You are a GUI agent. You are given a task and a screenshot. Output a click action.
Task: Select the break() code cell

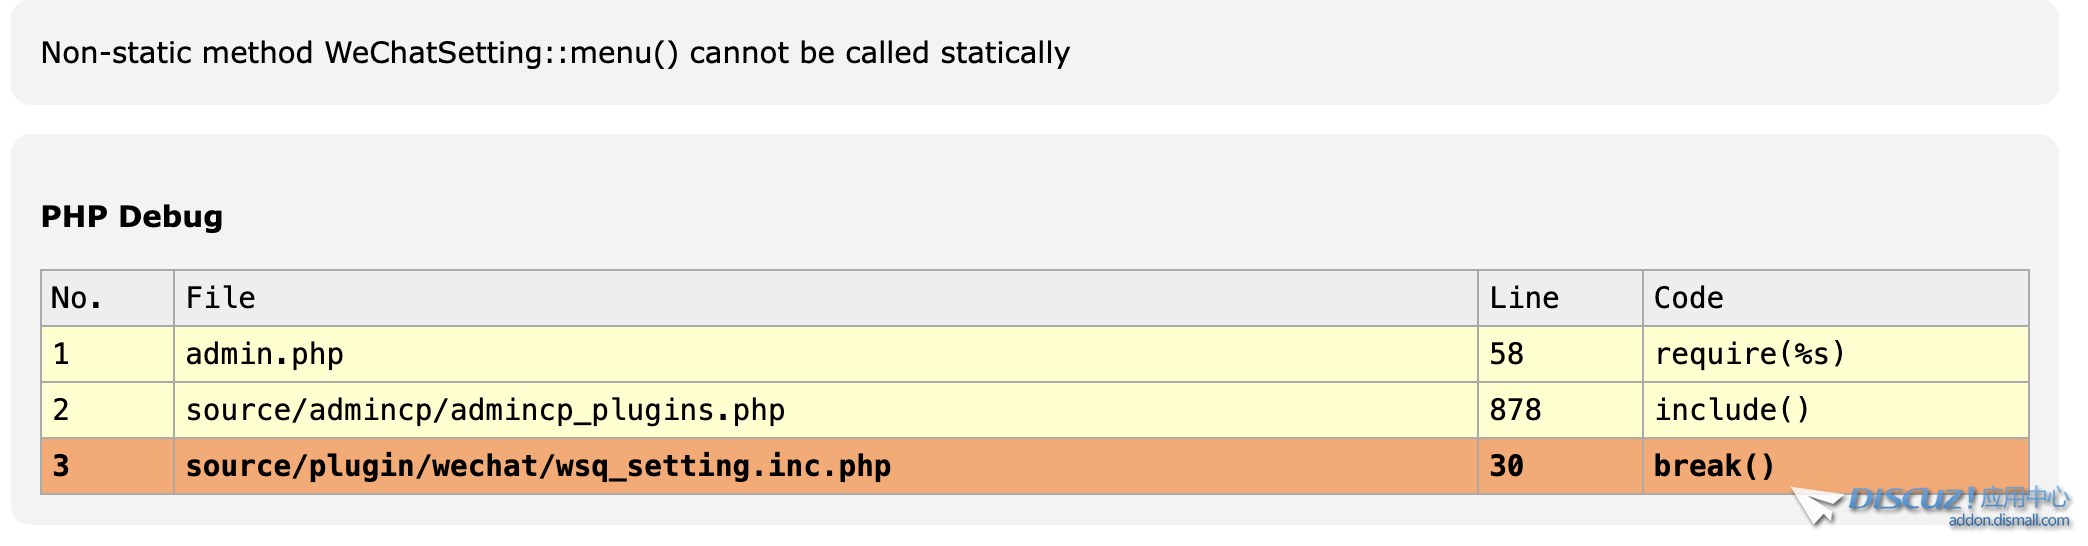point(1836,466)
